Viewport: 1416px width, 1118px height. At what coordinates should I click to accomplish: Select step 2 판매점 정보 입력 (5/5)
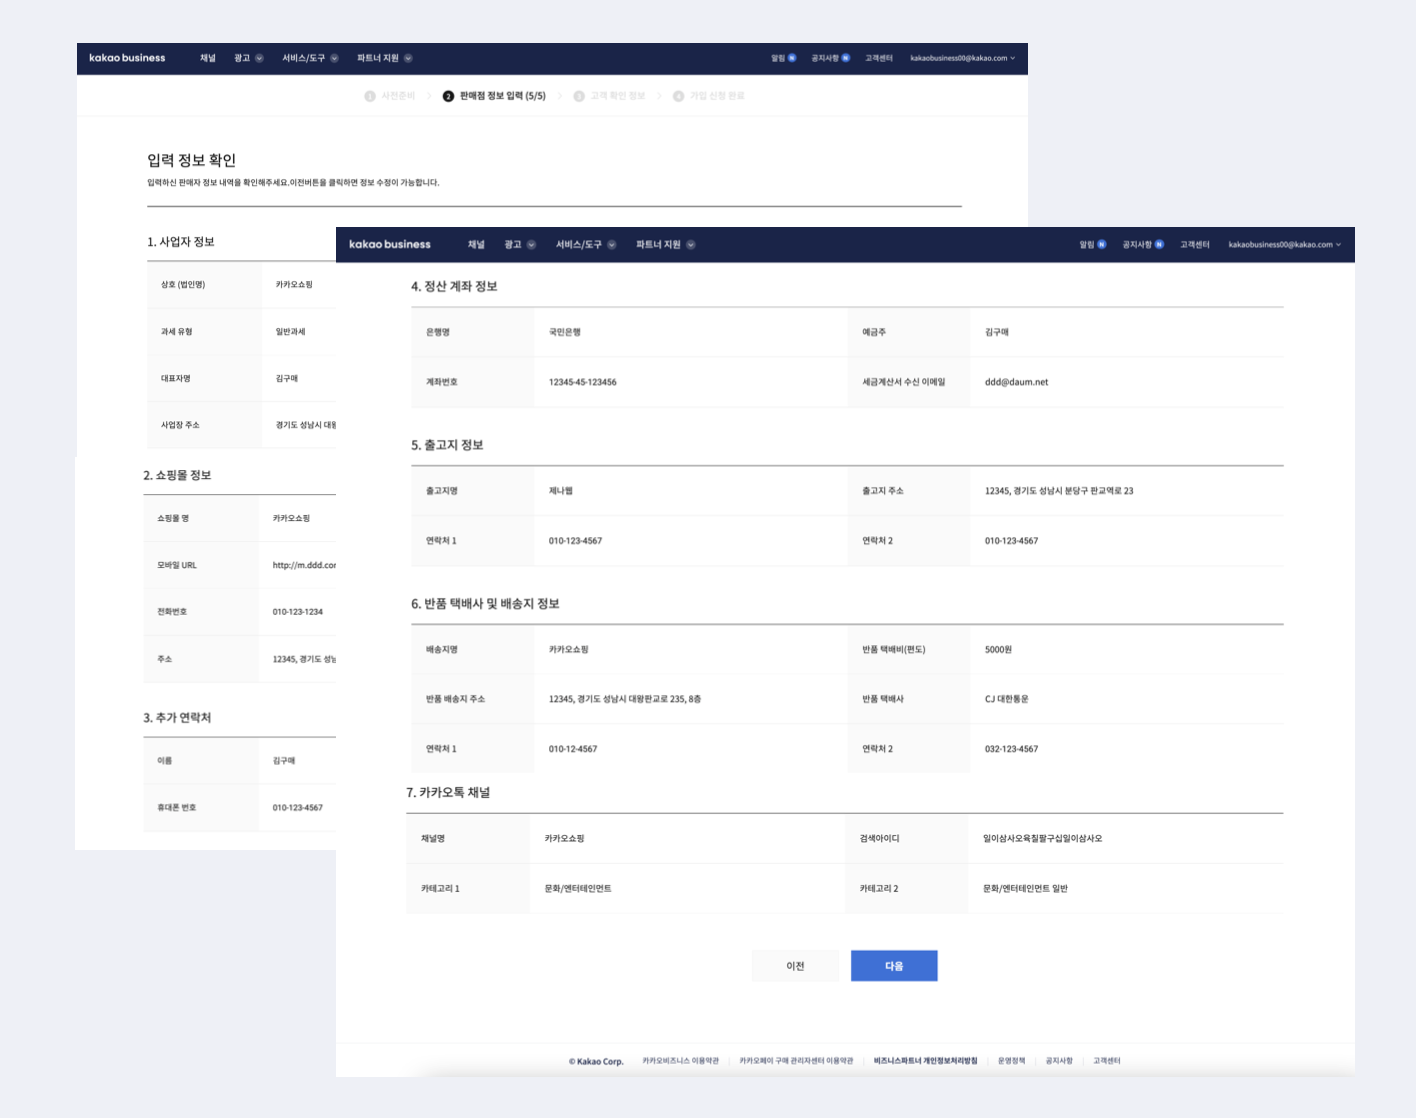click(494, 96)
